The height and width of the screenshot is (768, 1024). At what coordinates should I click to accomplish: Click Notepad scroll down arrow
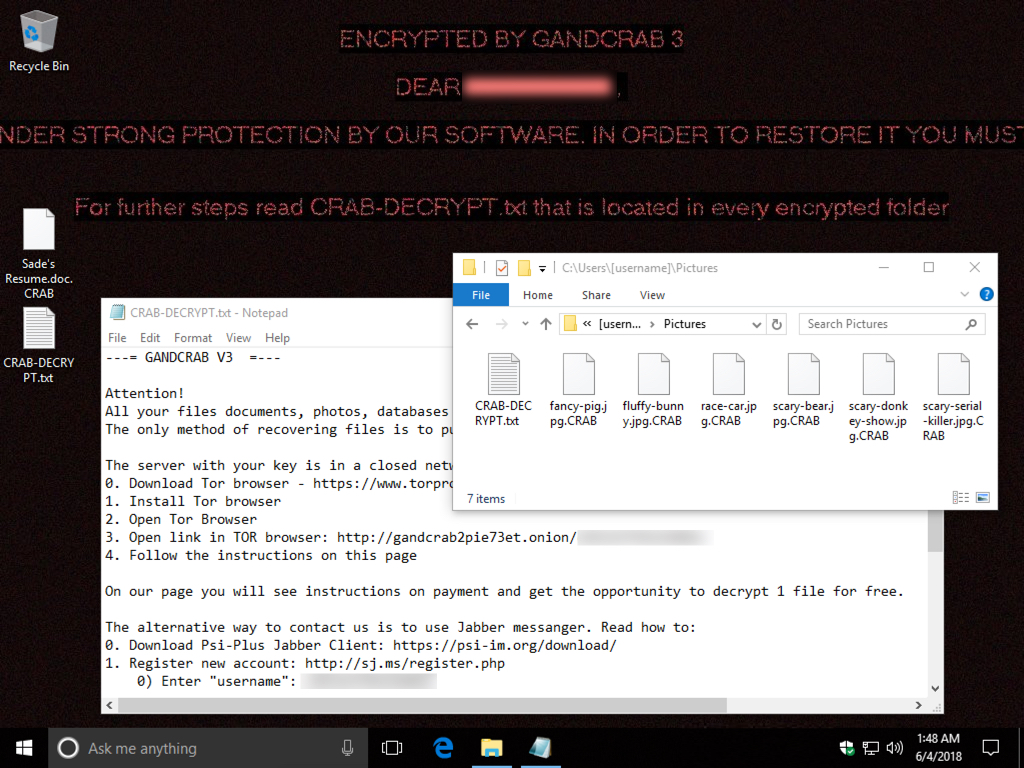935,688
